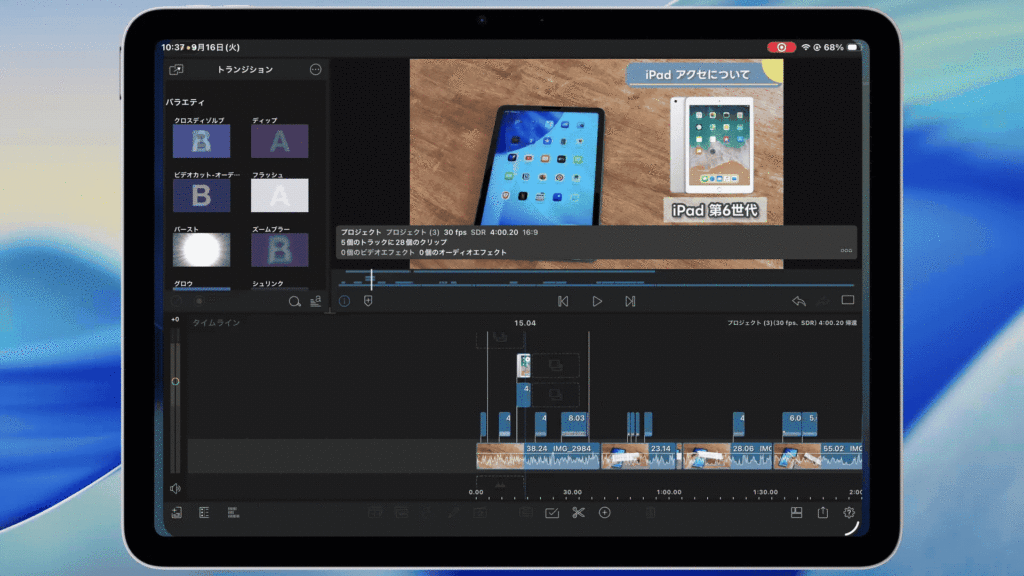This screenshot has height=576, width=1024.
Task: Click the シュリンク transition label
Action: tap(268, 283)
